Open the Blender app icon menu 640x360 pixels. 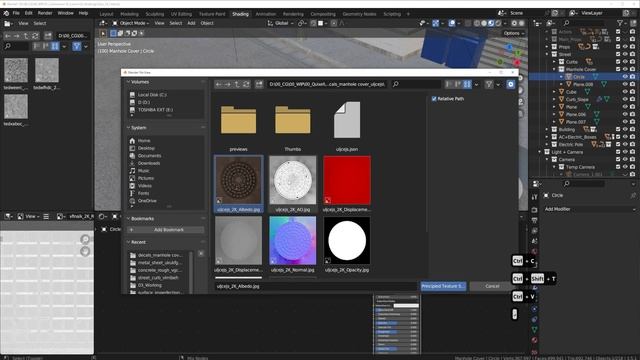[x=6, y=13]
